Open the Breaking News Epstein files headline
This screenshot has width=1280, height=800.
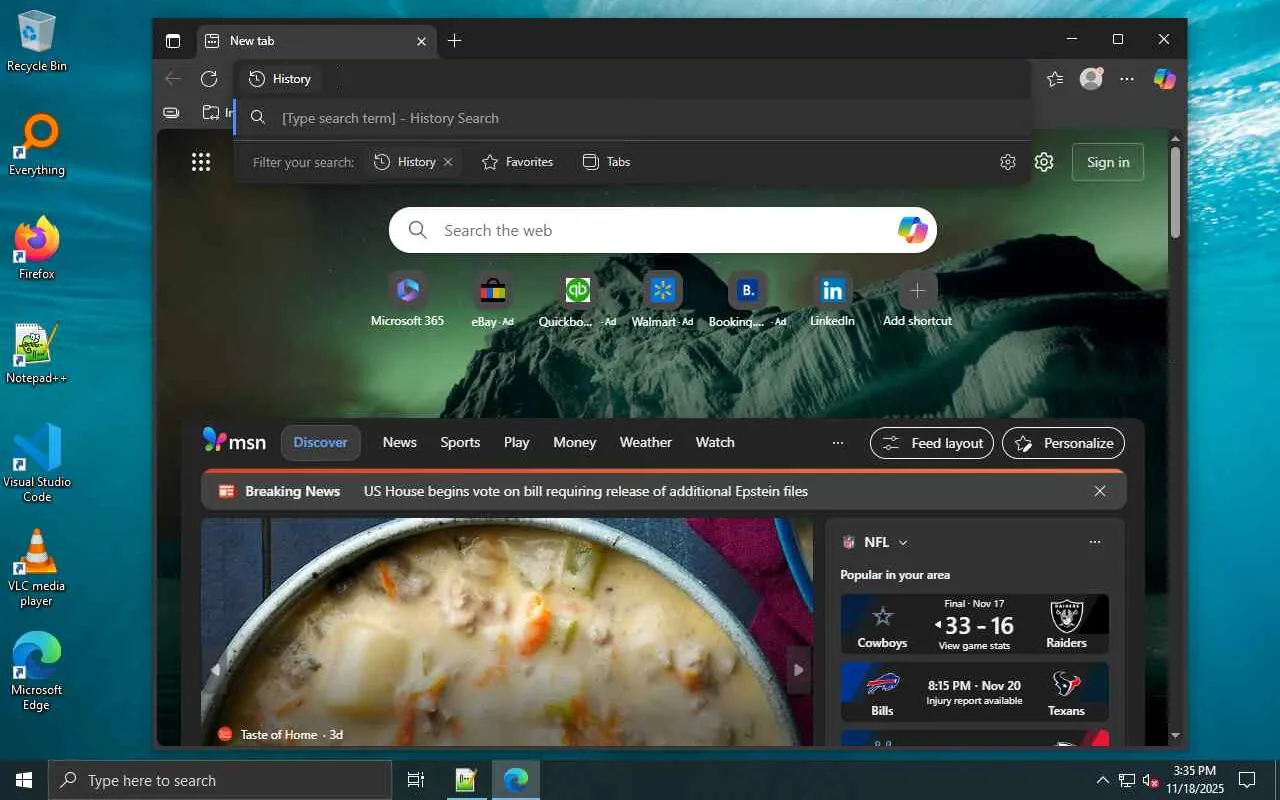585,491
